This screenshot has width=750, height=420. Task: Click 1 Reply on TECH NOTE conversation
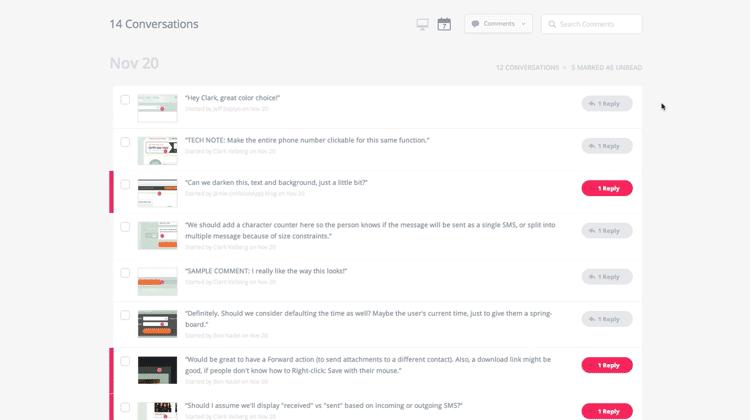click(607, 145)
